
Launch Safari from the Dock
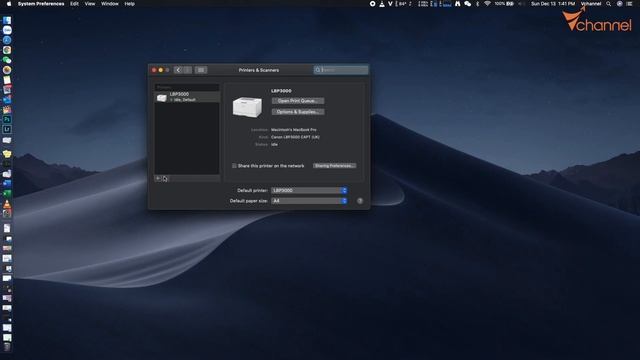point(7,40)
